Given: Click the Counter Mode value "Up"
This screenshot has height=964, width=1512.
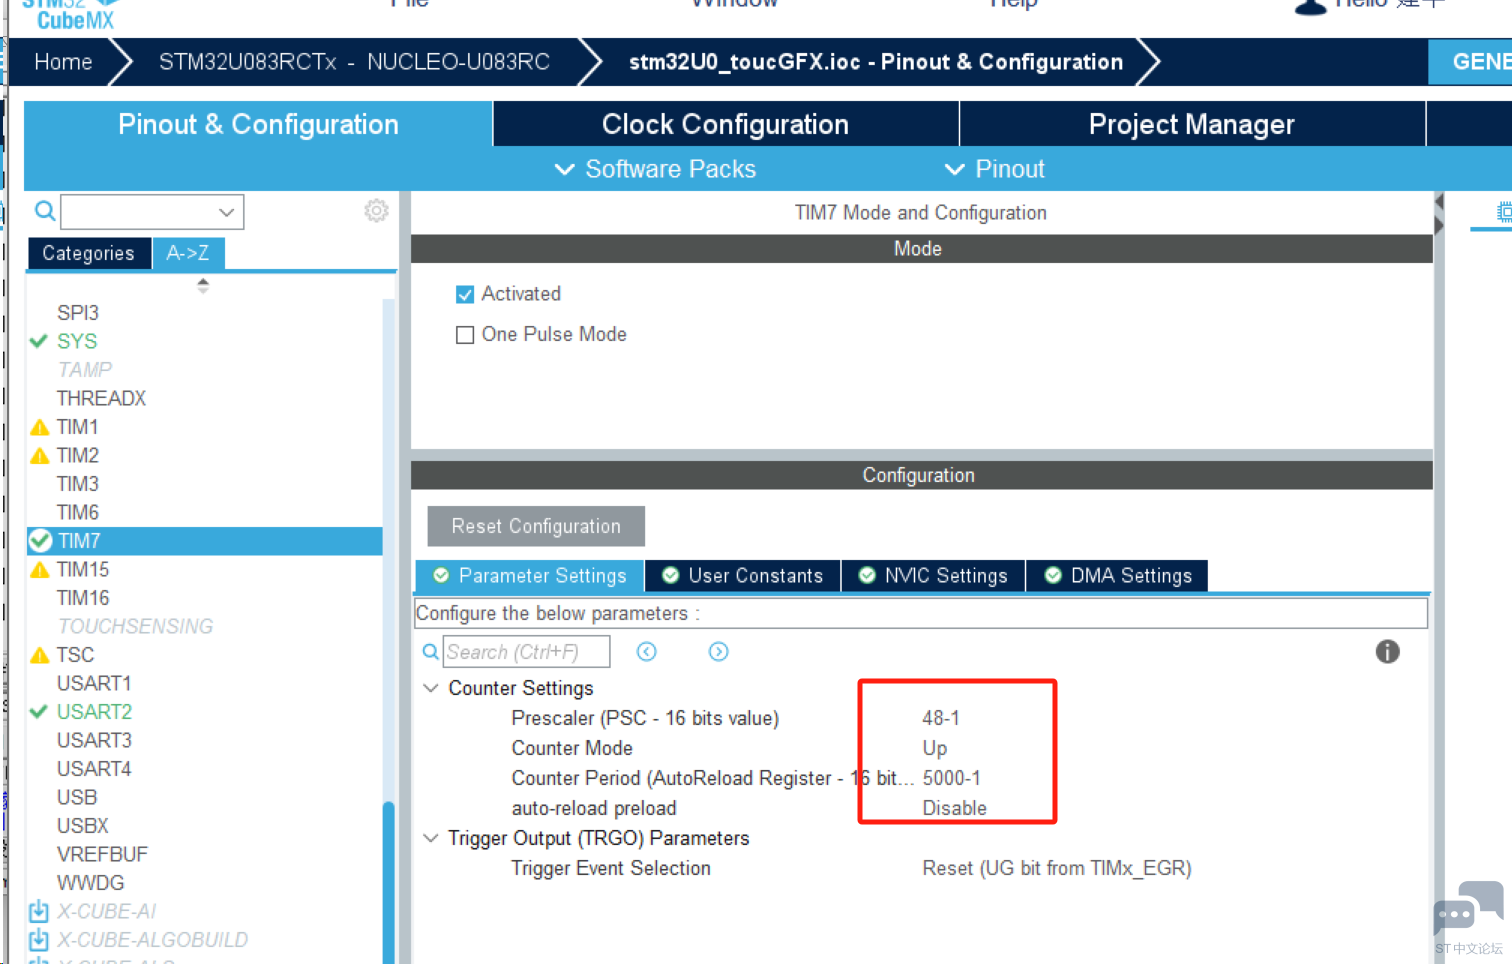Looking at the screenshot, I should point(935,748).
